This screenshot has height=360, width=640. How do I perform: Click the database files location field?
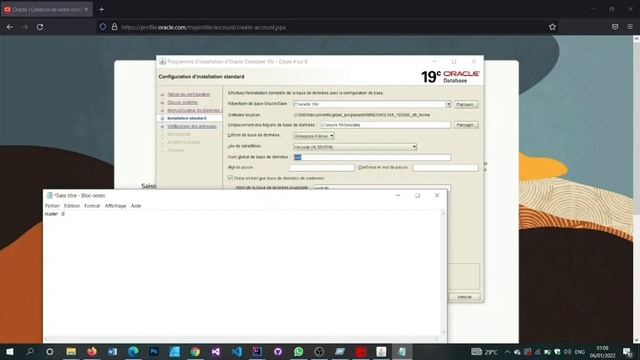[385, 125]
